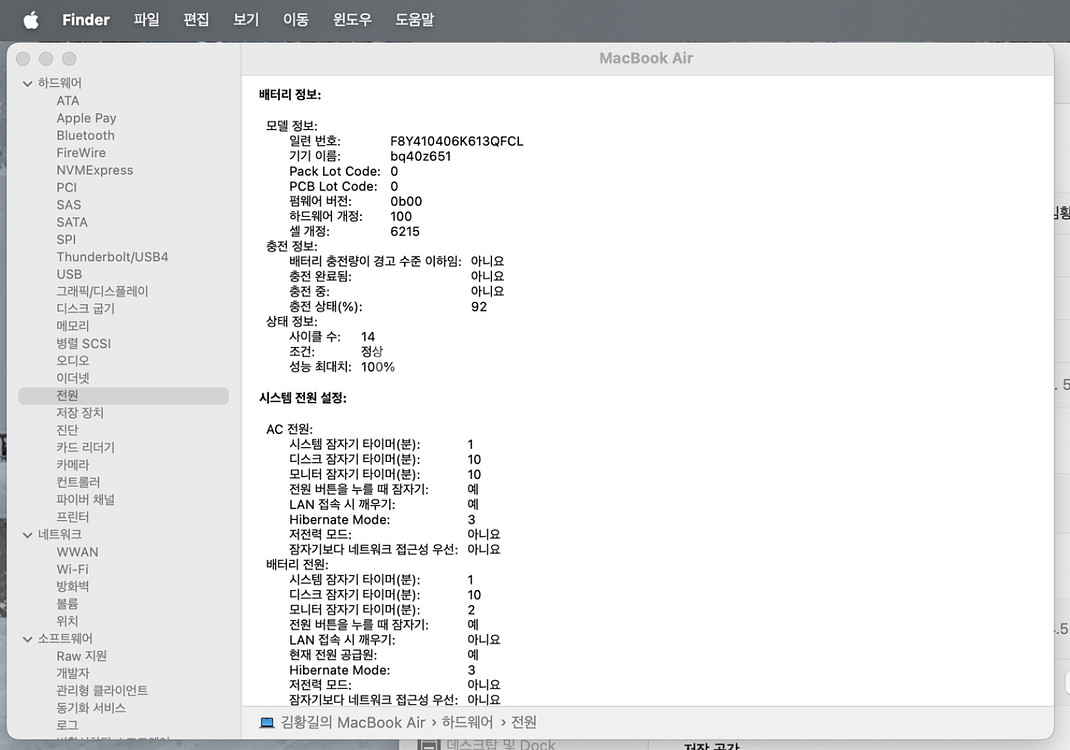Open the 도움말 menu

tap(415, 20)
